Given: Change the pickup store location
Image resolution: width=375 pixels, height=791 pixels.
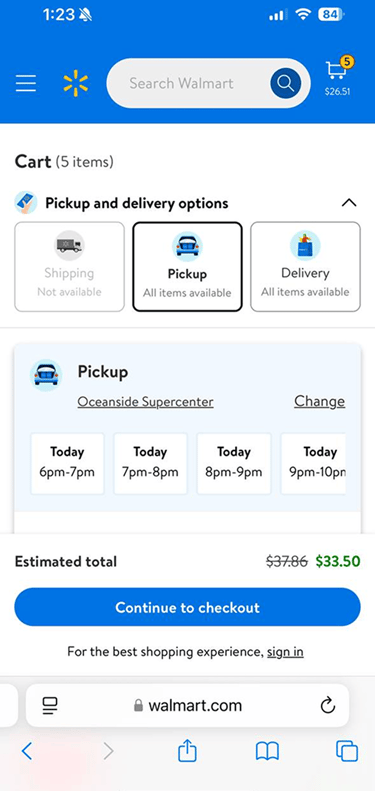Looking at the screenshot, I should tap(319, 402).
